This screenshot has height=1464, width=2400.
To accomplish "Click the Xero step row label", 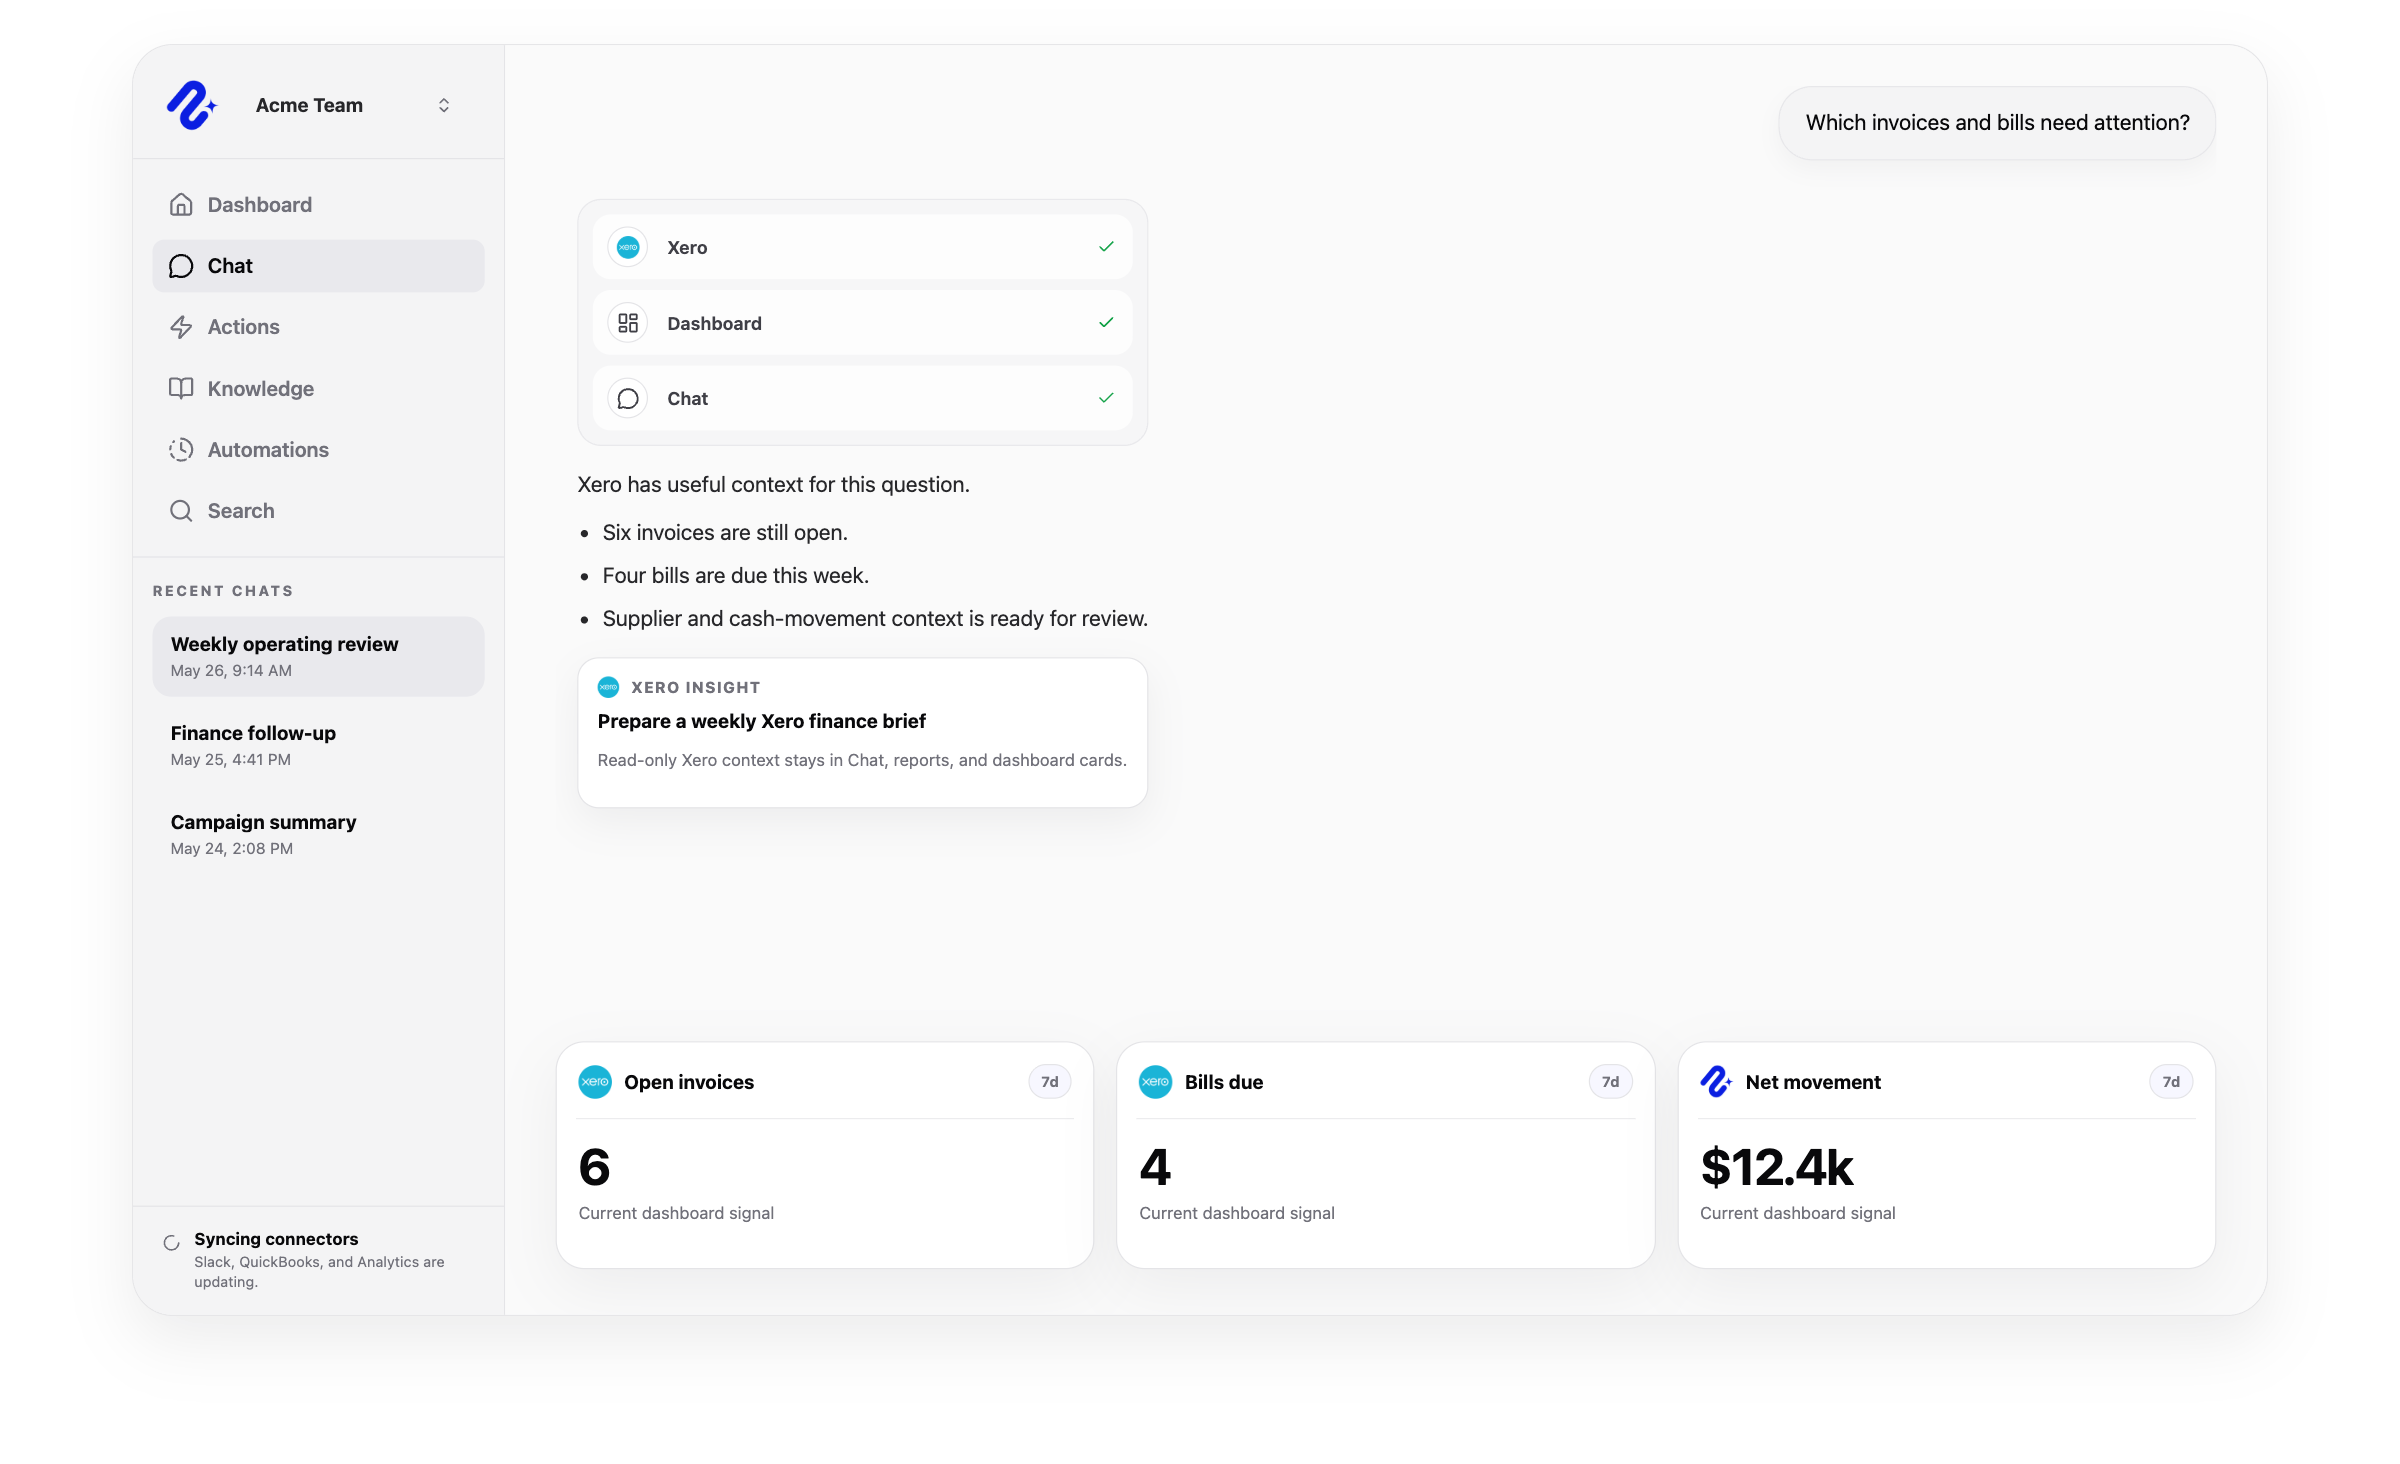I will click(x=687, y=247).
